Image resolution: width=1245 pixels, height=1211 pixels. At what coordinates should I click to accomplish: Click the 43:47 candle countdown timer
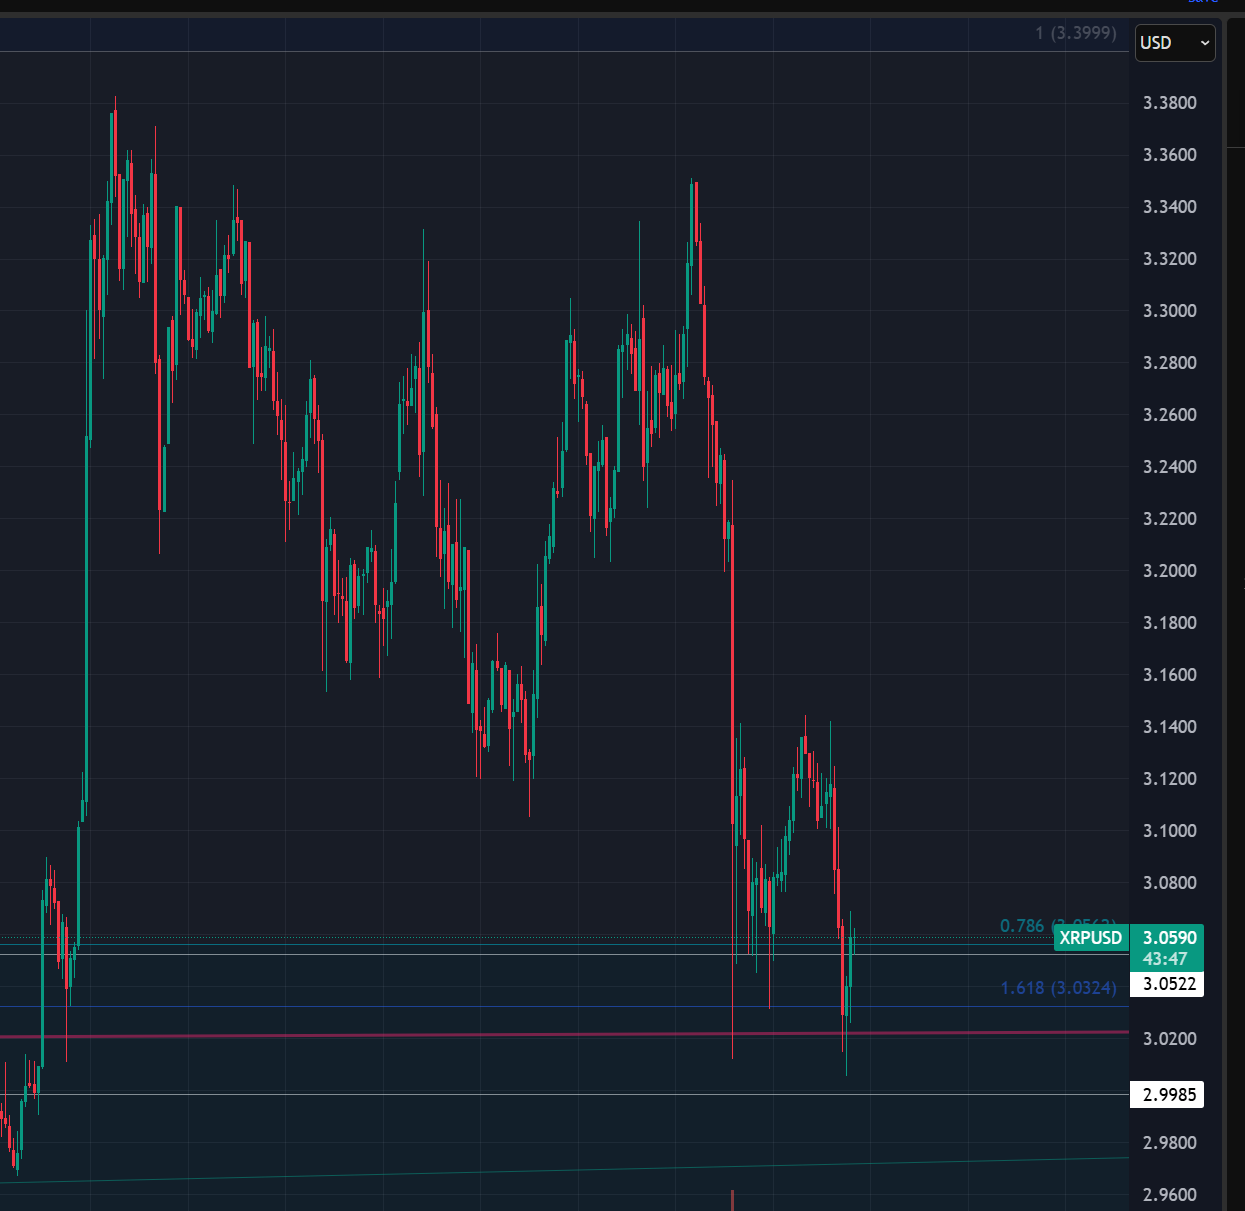coord(1165,959)
